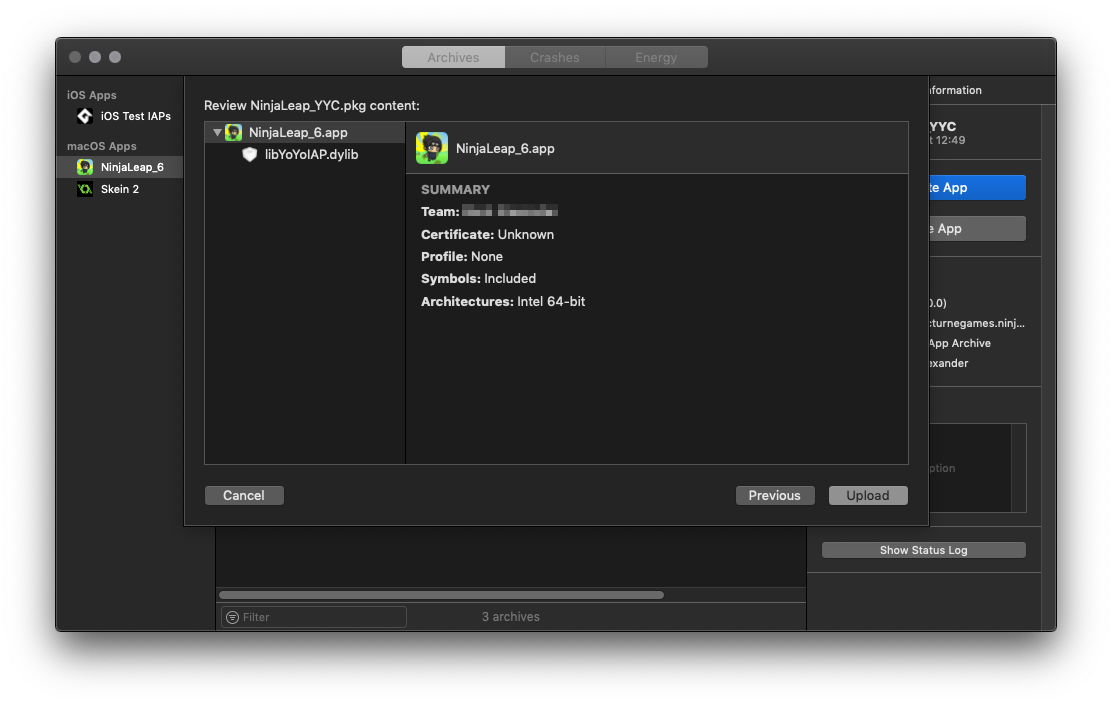The image size is (1112, 705).
Task: Click the horizontal scrollbar above Filter field
Action: coord(441,595)
